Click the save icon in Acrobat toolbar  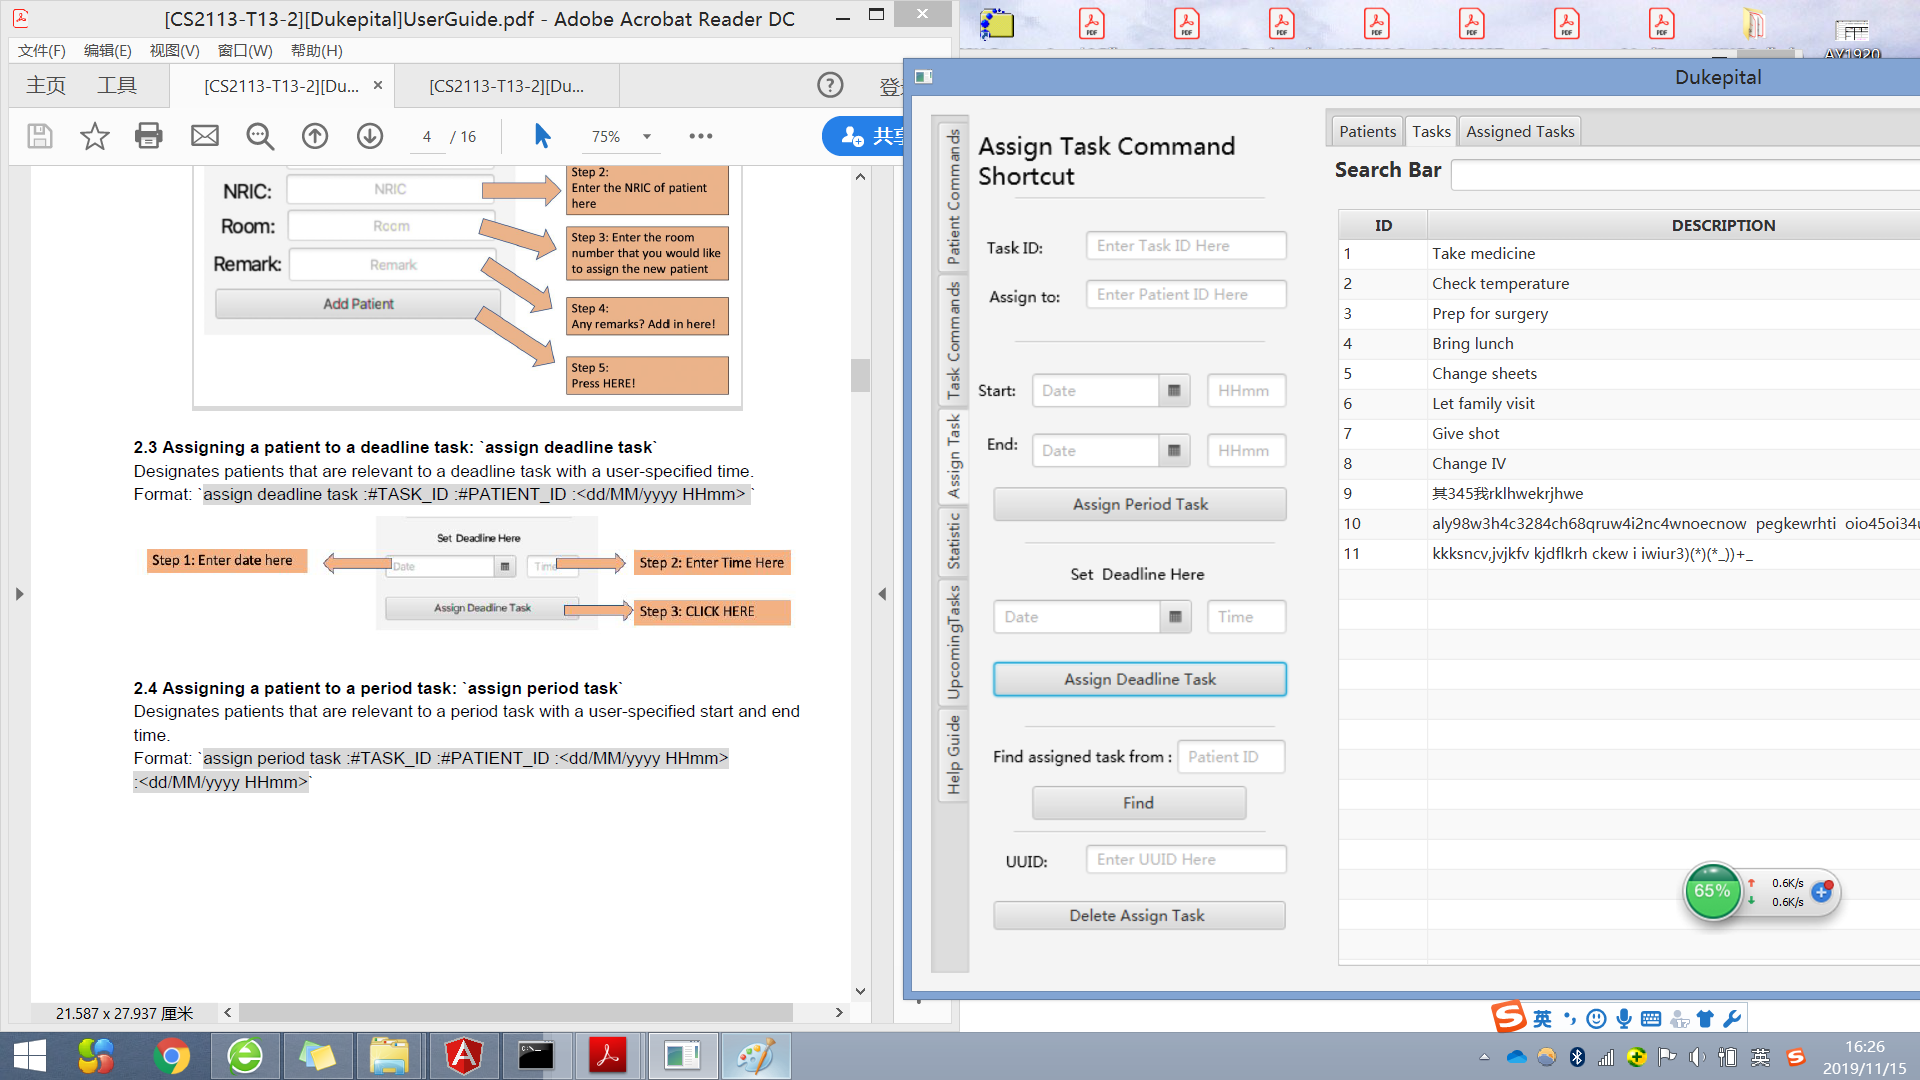[40, 136]
